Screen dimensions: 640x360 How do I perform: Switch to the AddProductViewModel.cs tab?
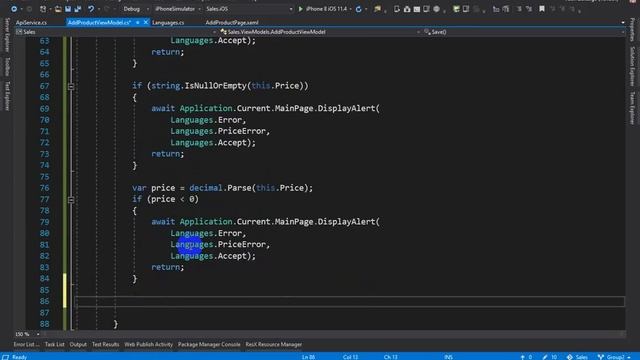click(x=99, y=22)
